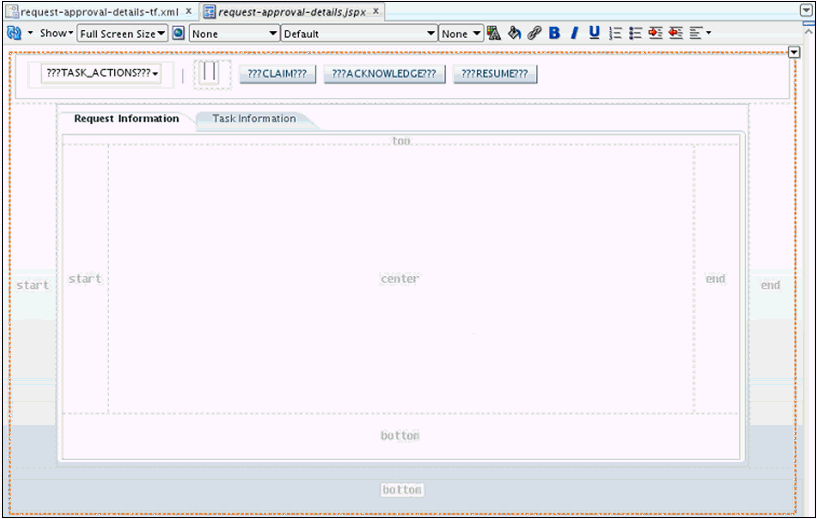The image size is (817, 519).
Task: Click the second red-arrow indent icon
Action: (676, 33)
